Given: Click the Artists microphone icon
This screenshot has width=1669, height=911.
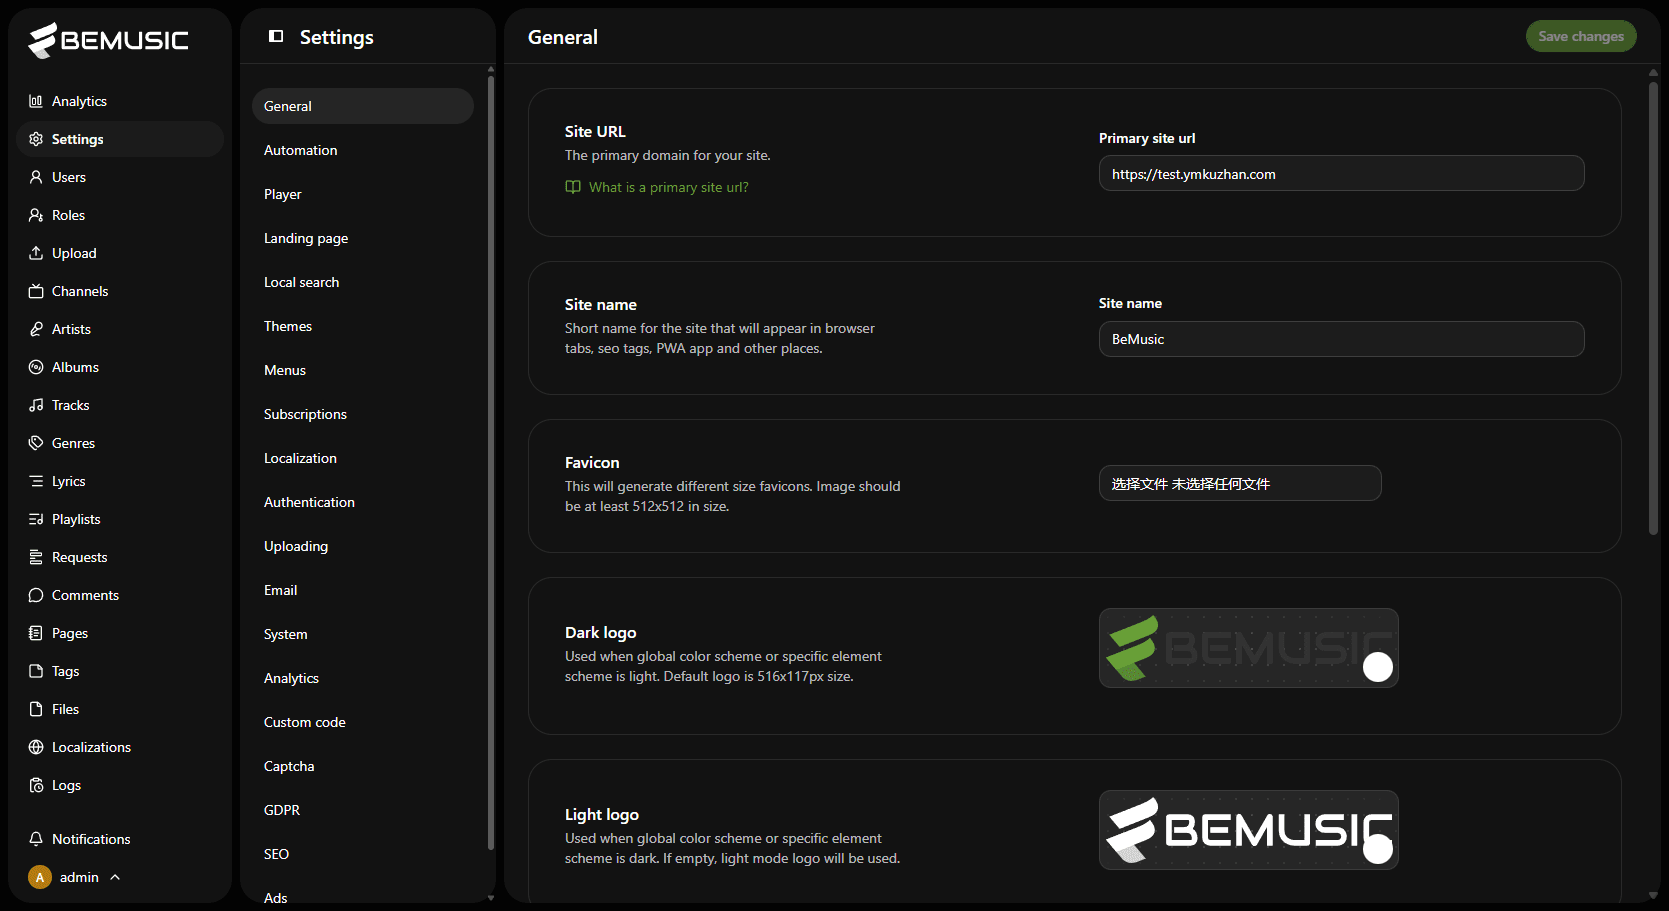Looking at the screenshot, I should coord(36,329).
